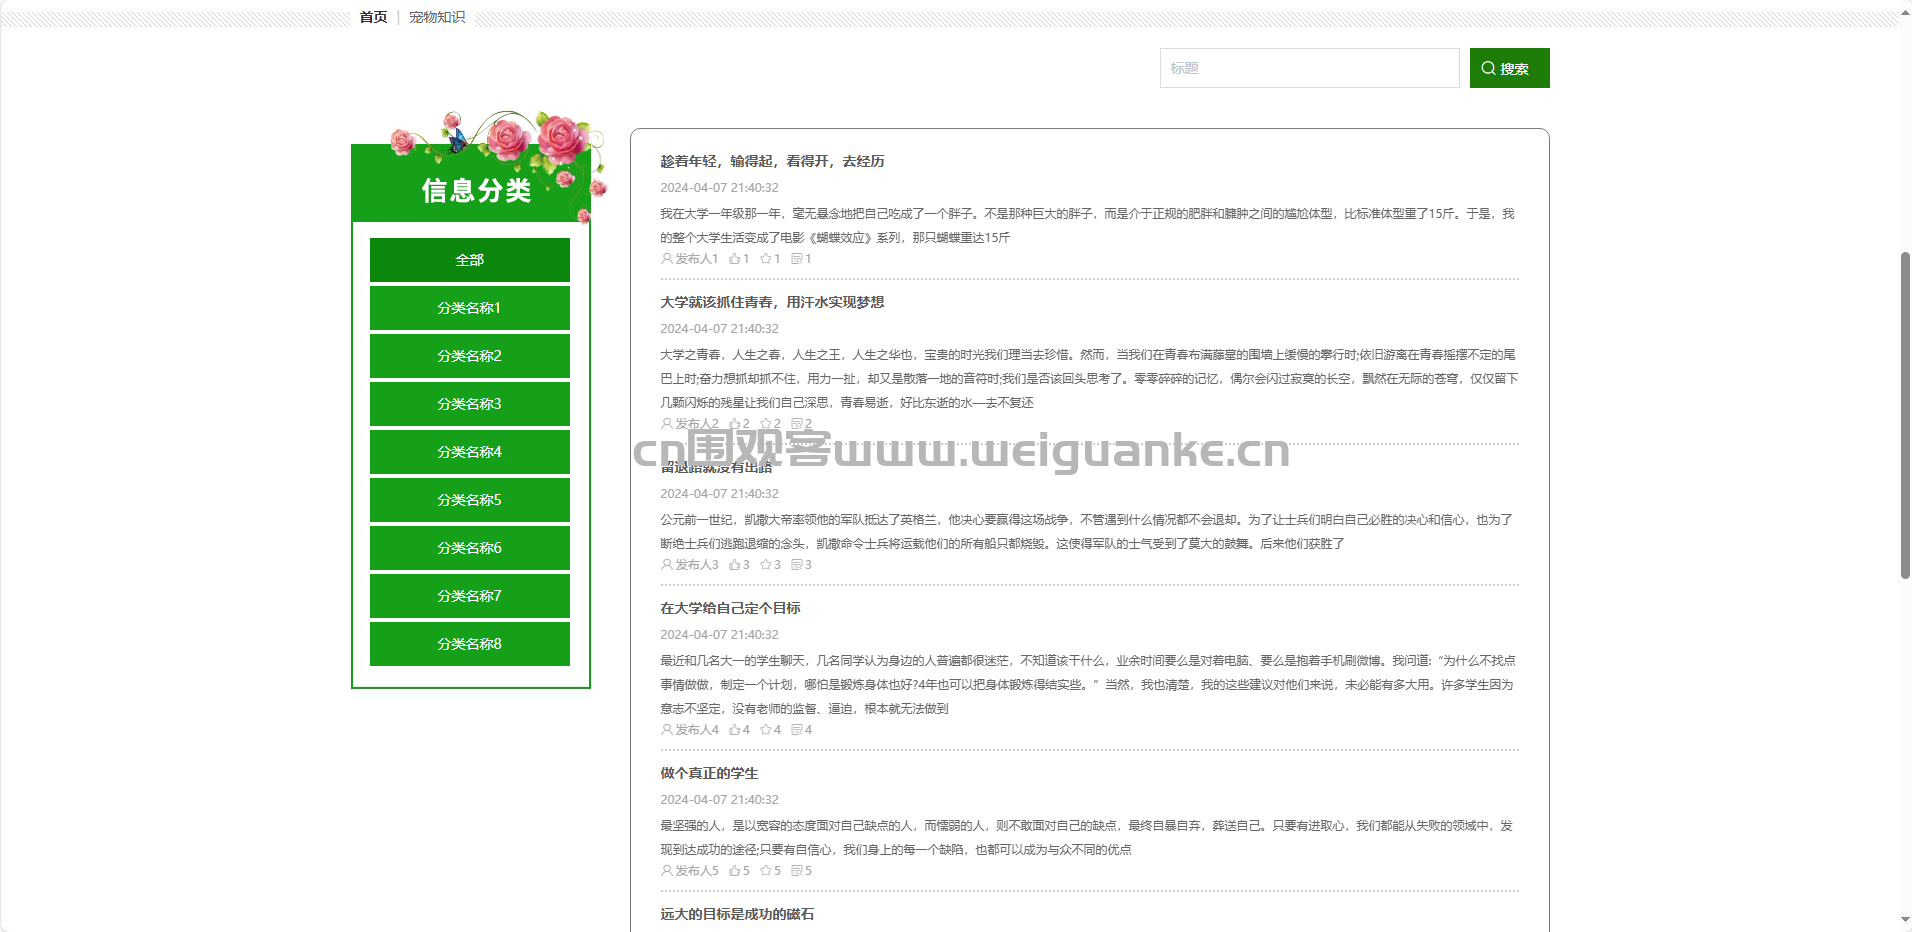This screenshot has width=1912, height=932.
Task: Open article 趁着年轻，输得起，看得开，去经历
Action: tap(772, 161)
